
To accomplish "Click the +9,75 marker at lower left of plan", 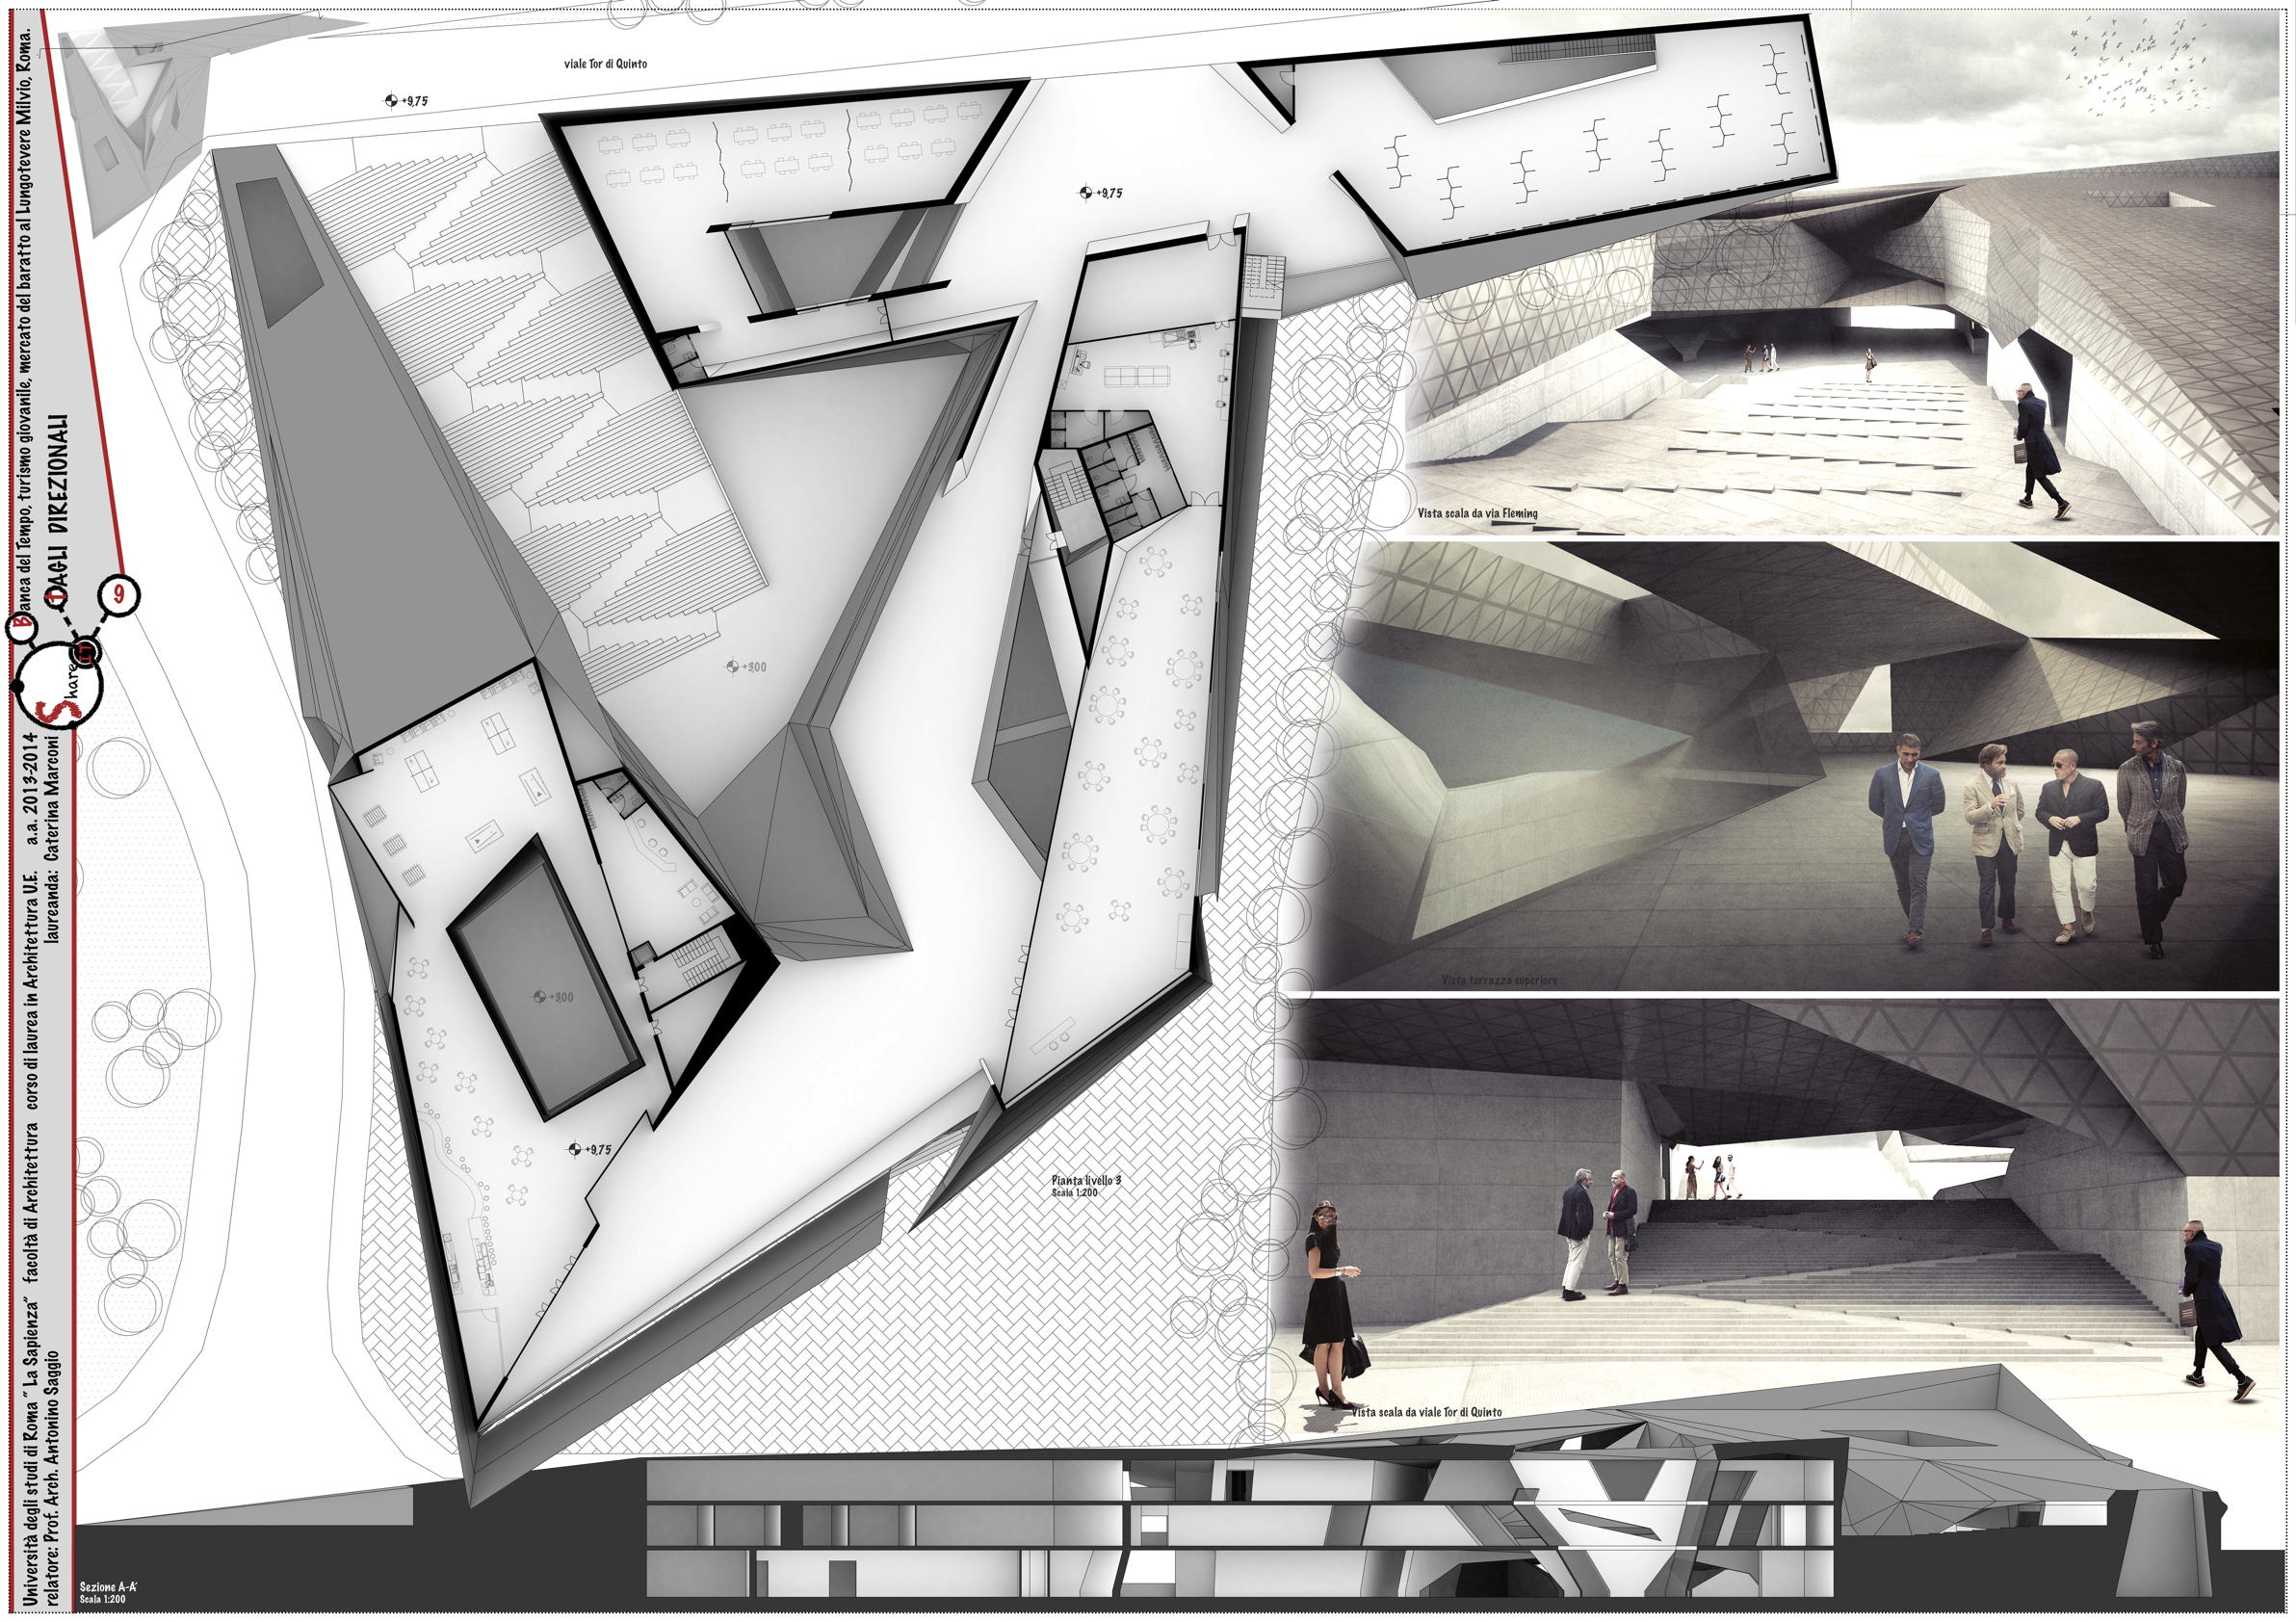I will [x=589, y=1150].
